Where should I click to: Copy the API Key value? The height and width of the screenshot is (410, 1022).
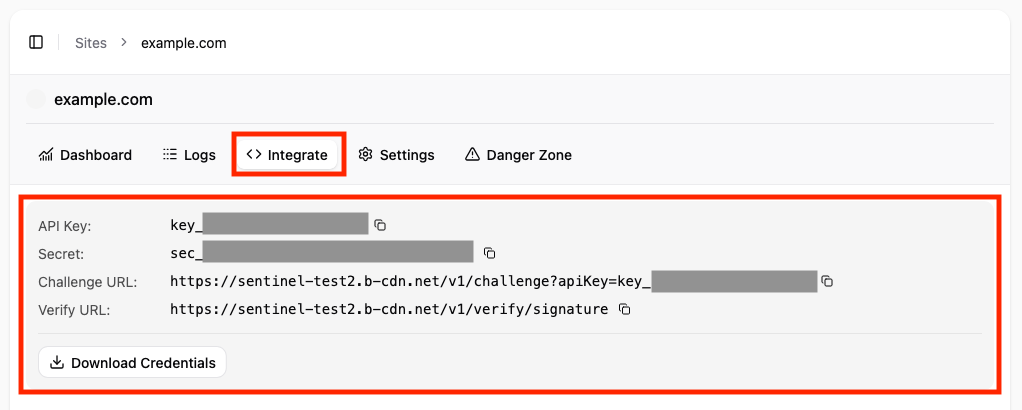point(380,226)
